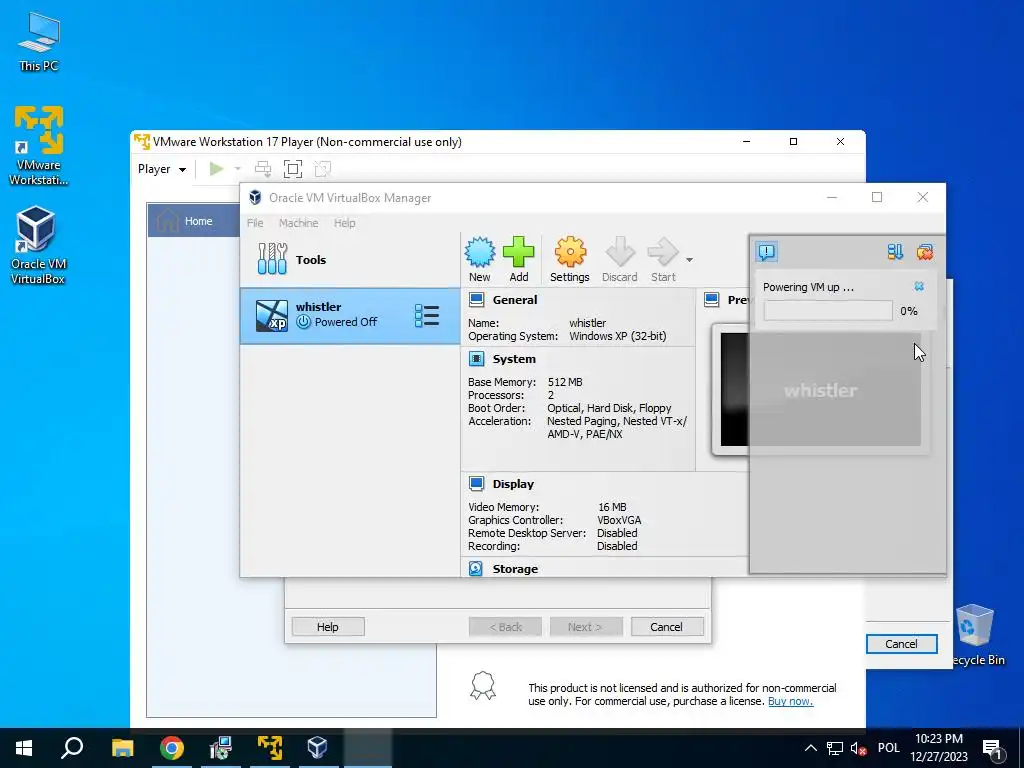The width and height of the screenshot is (1024, 768).
Task: Click the Back button in the wizard
Action: (505, 627)
